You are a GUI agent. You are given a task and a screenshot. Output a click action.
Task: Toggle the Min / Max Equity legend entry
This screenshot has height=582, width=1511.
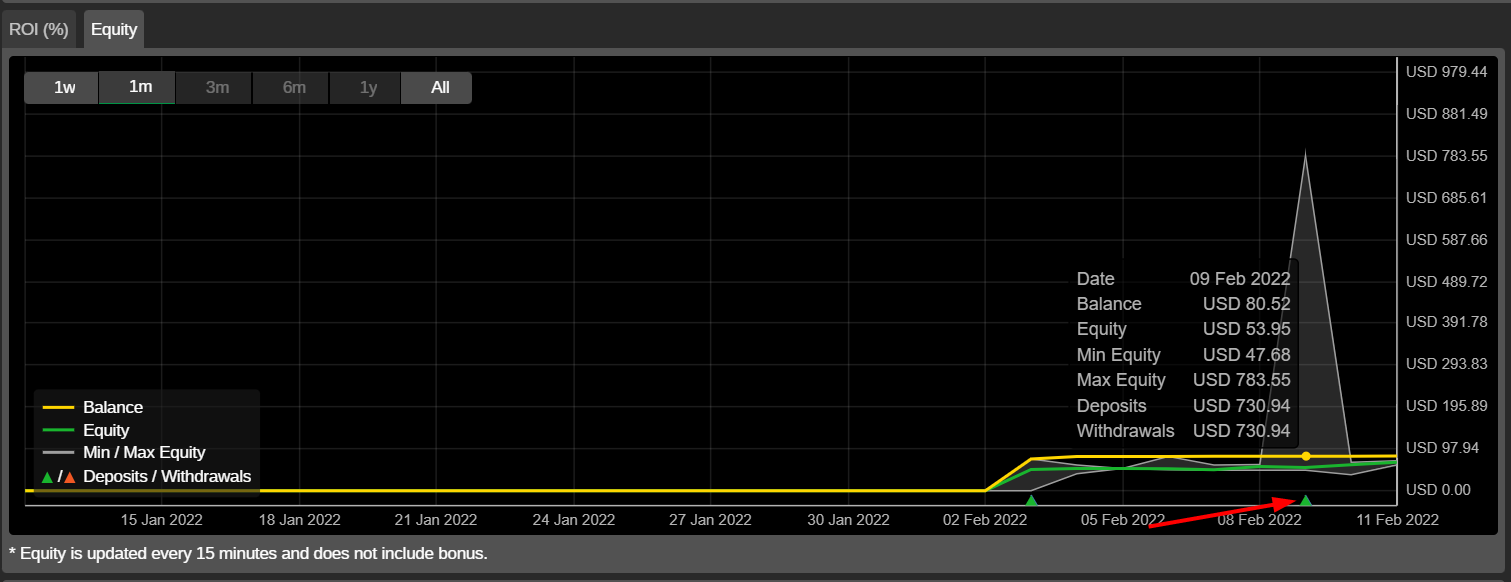(144, 453)
